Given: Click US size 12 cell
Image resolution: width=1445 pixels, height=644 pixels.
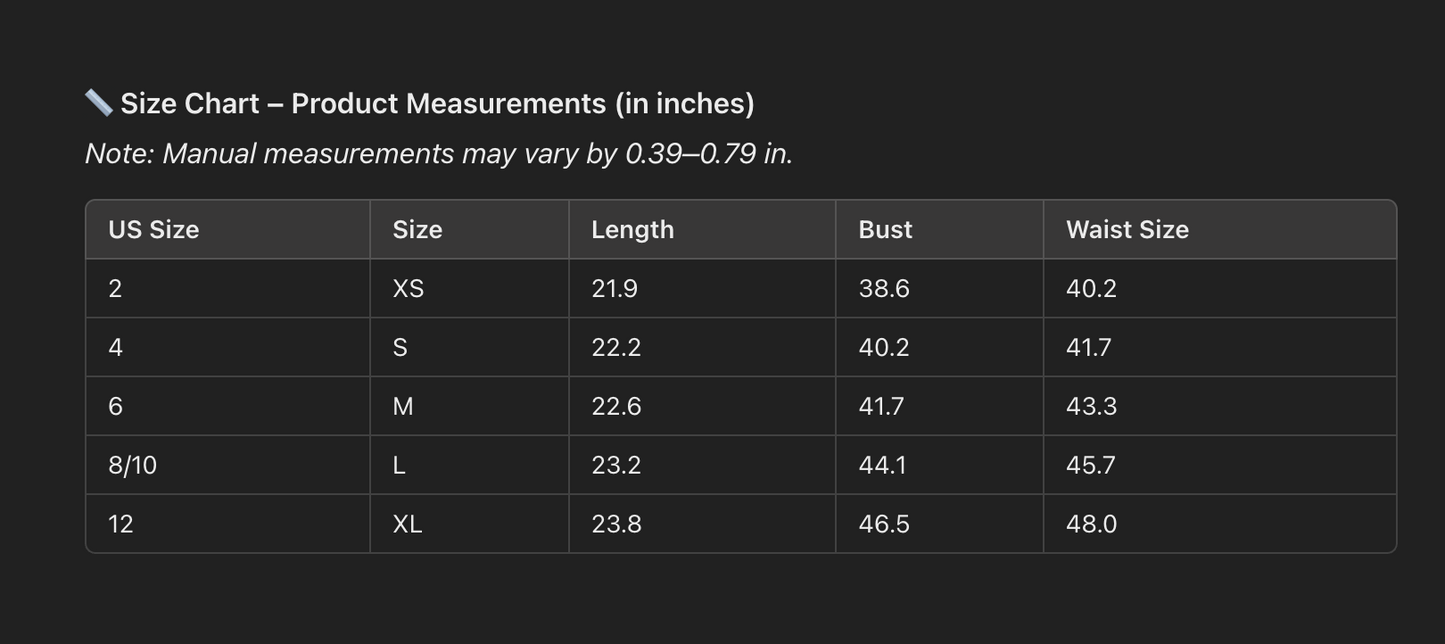Looking at the screenshot, I should click(x=121, y=524).
